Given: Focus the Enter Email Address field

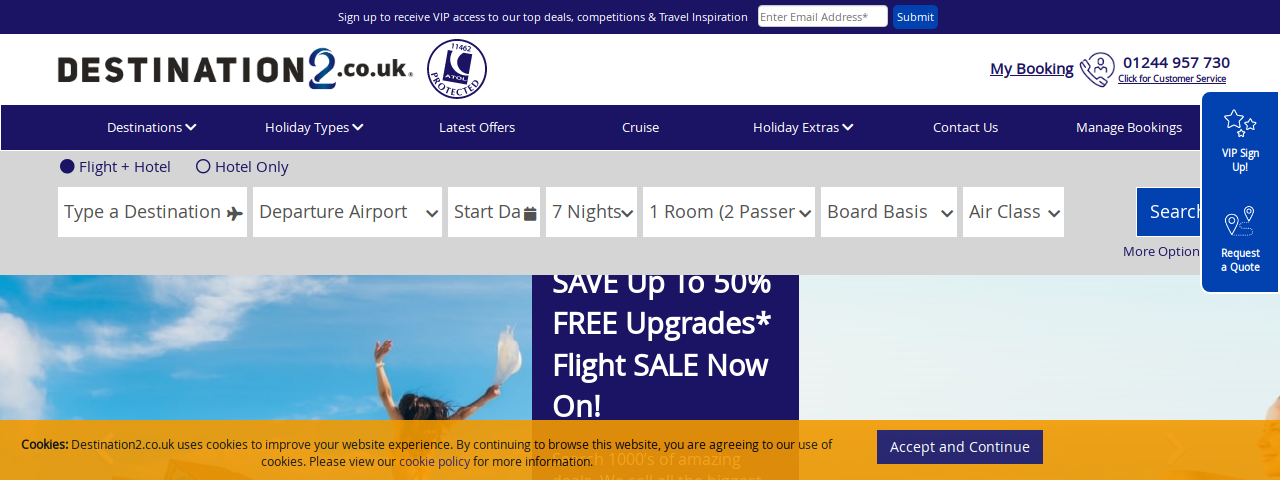Looking at the screenshot, I should coord(823,16).
